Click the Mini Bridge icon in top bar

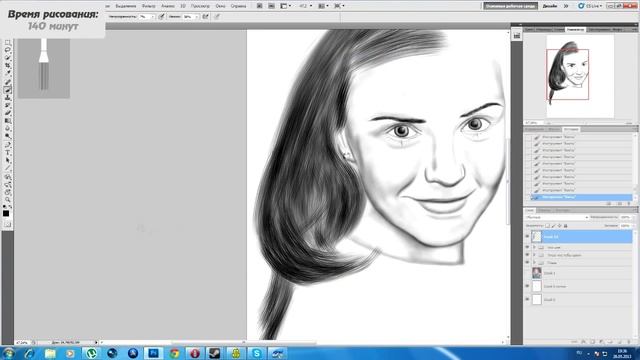[271, 6]
